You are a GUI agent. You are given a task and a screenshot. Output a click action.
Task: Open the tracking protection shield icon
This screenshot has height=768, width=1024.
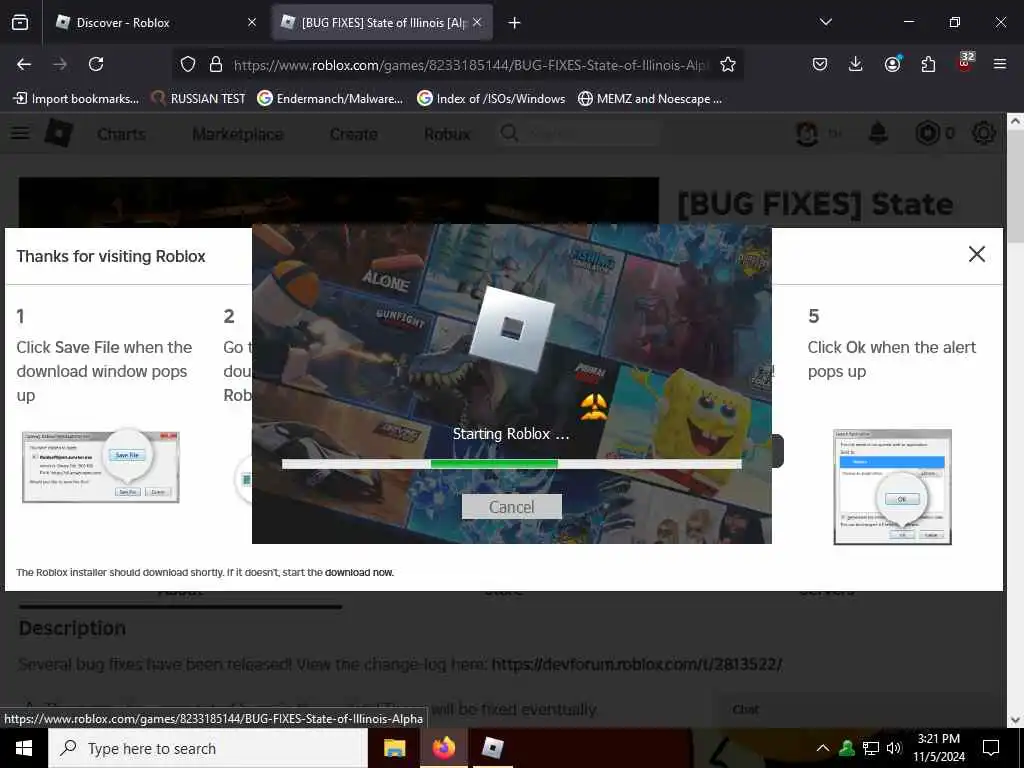[188, 64]
